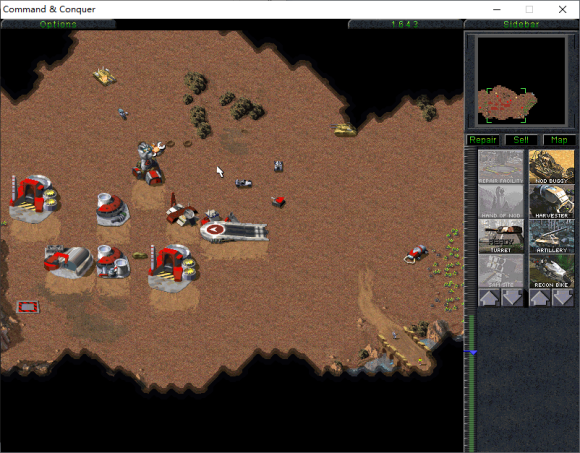The width and height of the screenshot is (580, 453).
Task: Click the greyed Repair Facility build icon
Action: (501, 166)
